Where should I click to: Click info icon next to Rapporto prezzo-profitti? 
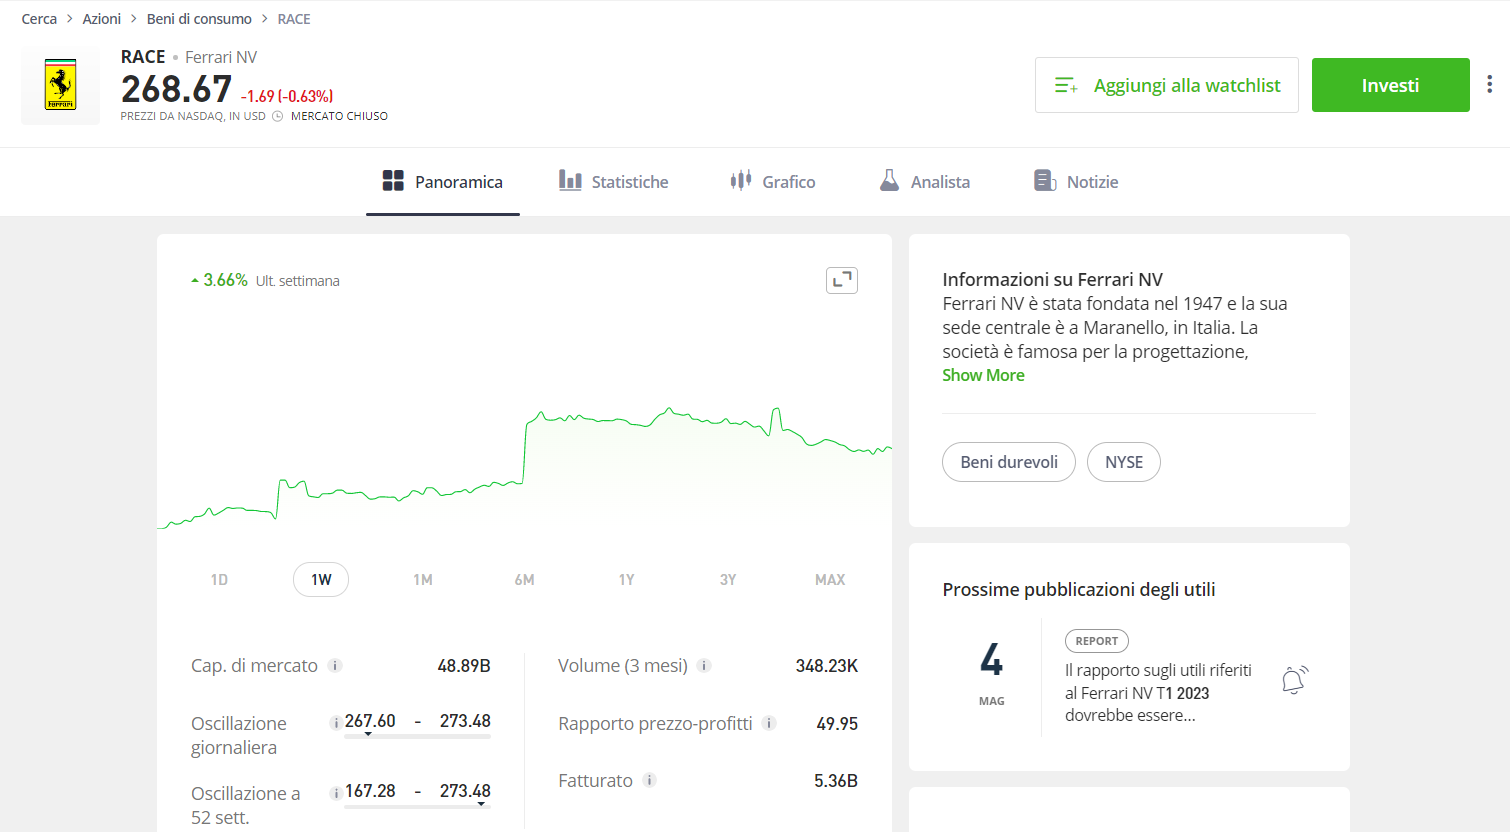click(x=769, y=723)
